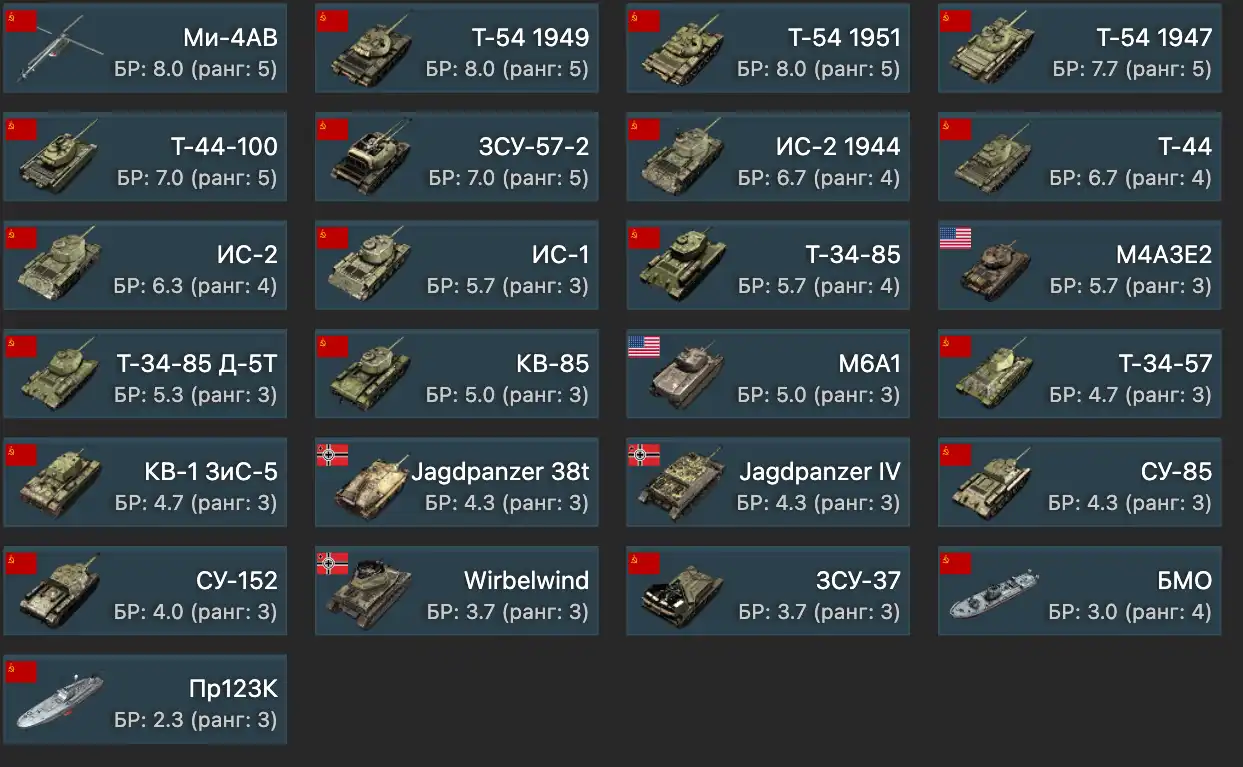Click the Т-34-85 Д-5Т title
The height and width of the screenshot is (767, 1243).
(x=197, y=363)
